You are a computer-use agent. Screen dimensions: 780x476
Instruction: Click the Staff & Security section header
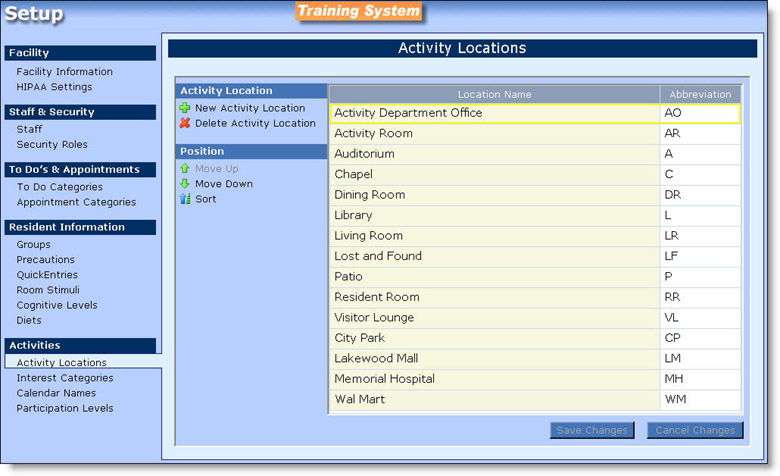click(x=80, y=112)
